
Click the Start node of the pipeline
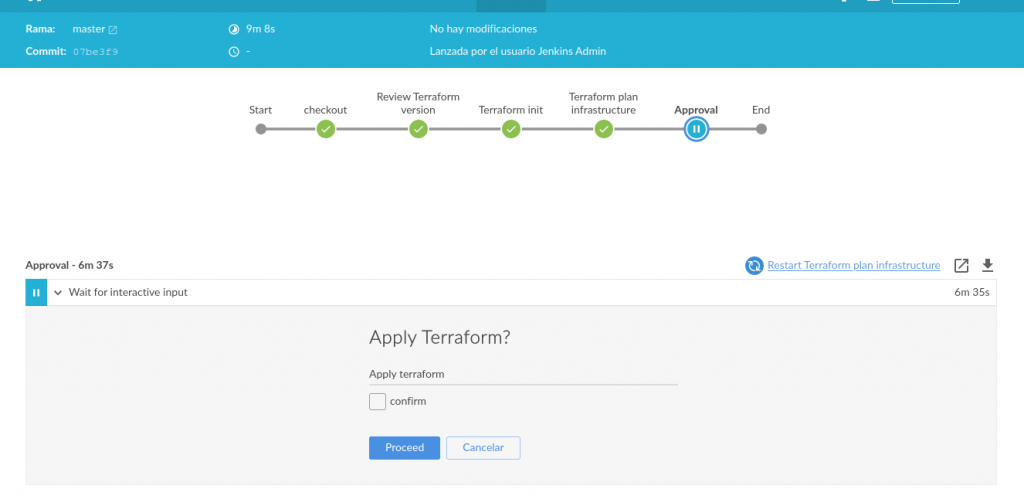pos(261,129)
